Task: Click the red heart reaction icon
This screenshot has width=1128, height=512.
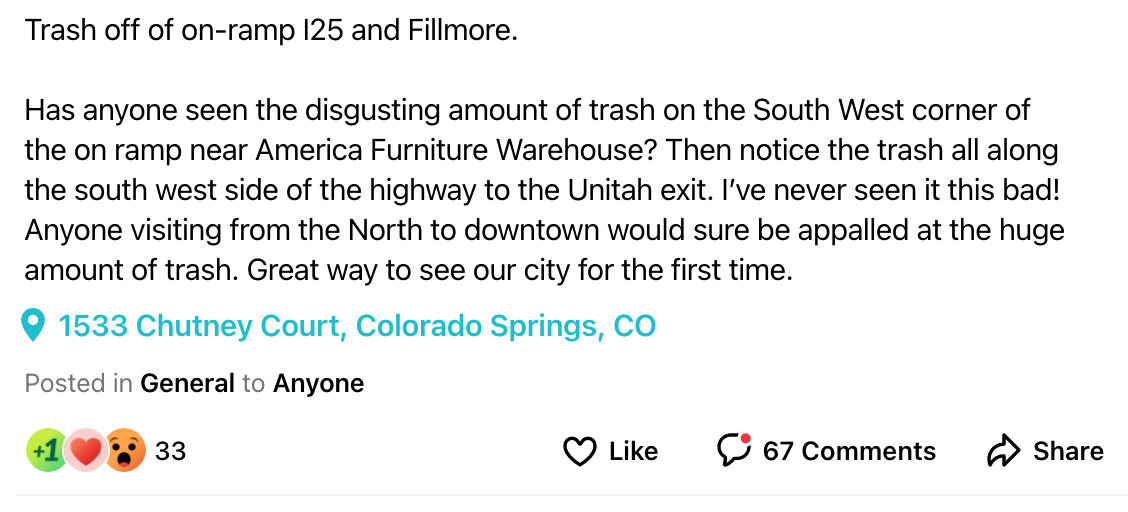Action: tap(87, 451)
